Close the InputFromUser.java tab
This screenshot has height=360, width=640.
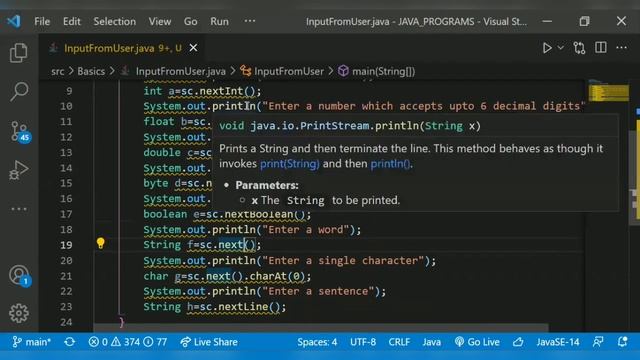point(193,48)
